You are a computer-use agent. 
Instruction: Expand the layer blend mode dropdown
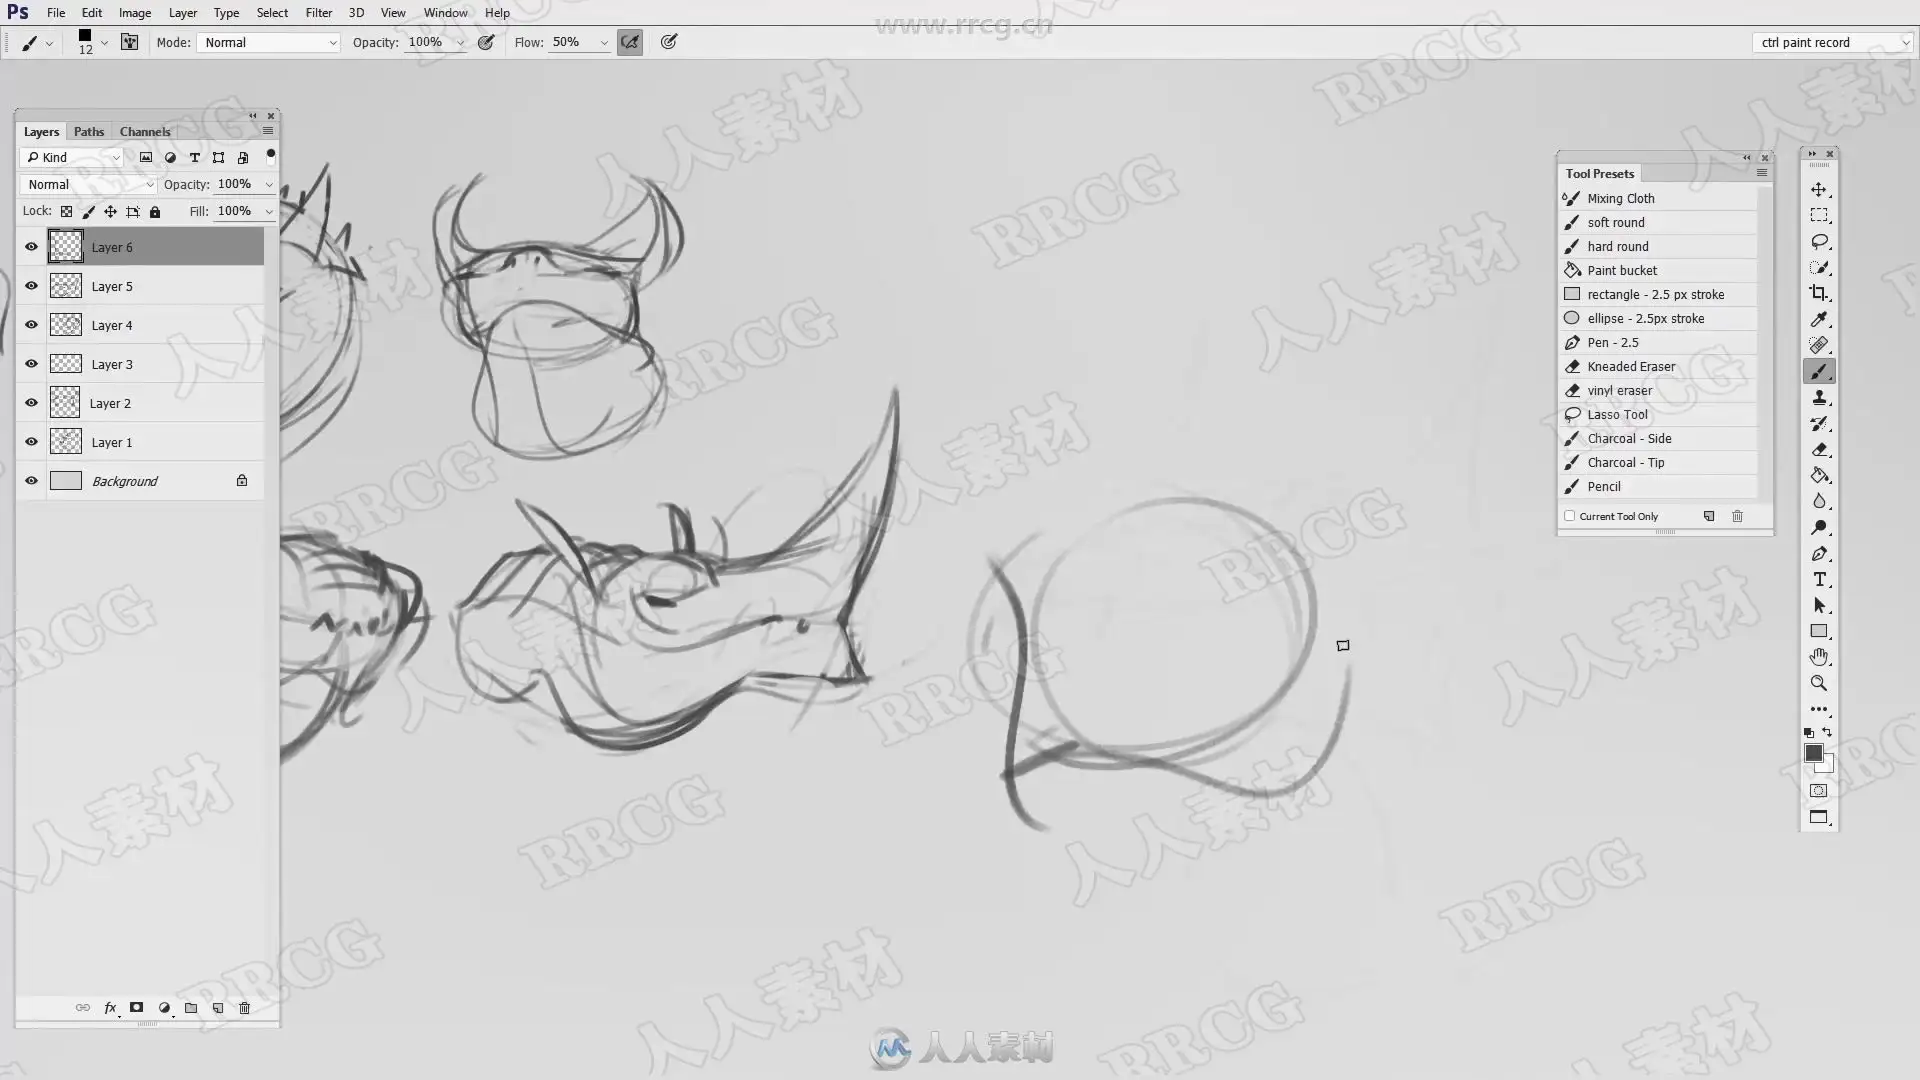point(90,184)
